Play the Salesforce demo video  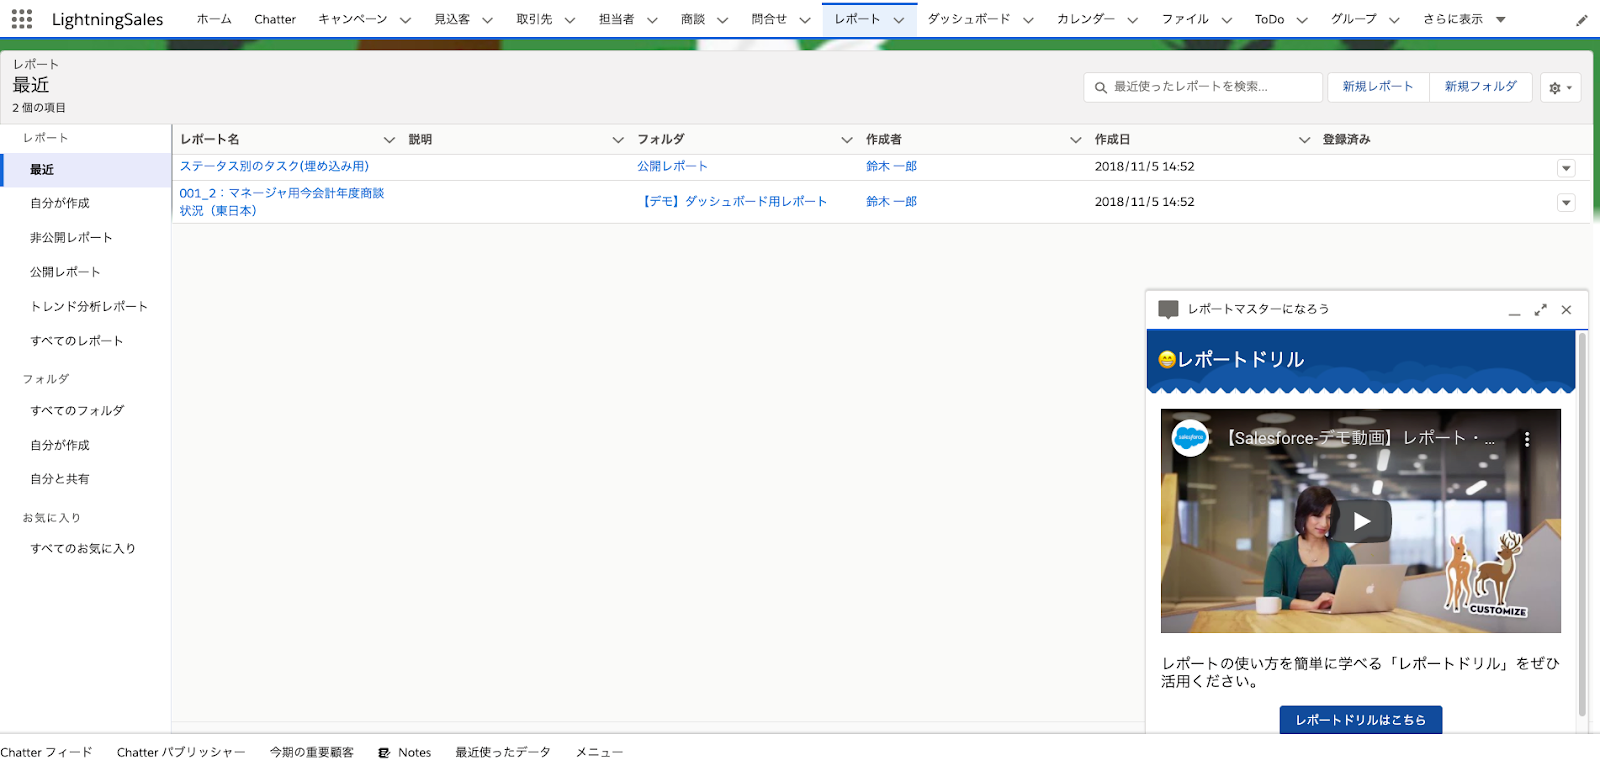click(x=1361, y=521)
